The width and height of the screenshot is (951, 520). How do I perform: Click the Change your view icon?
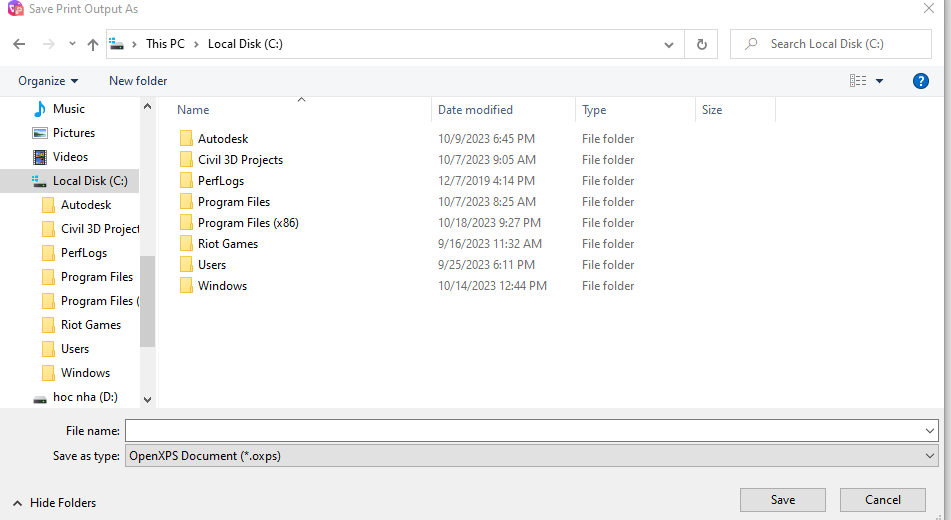point(858,81)
